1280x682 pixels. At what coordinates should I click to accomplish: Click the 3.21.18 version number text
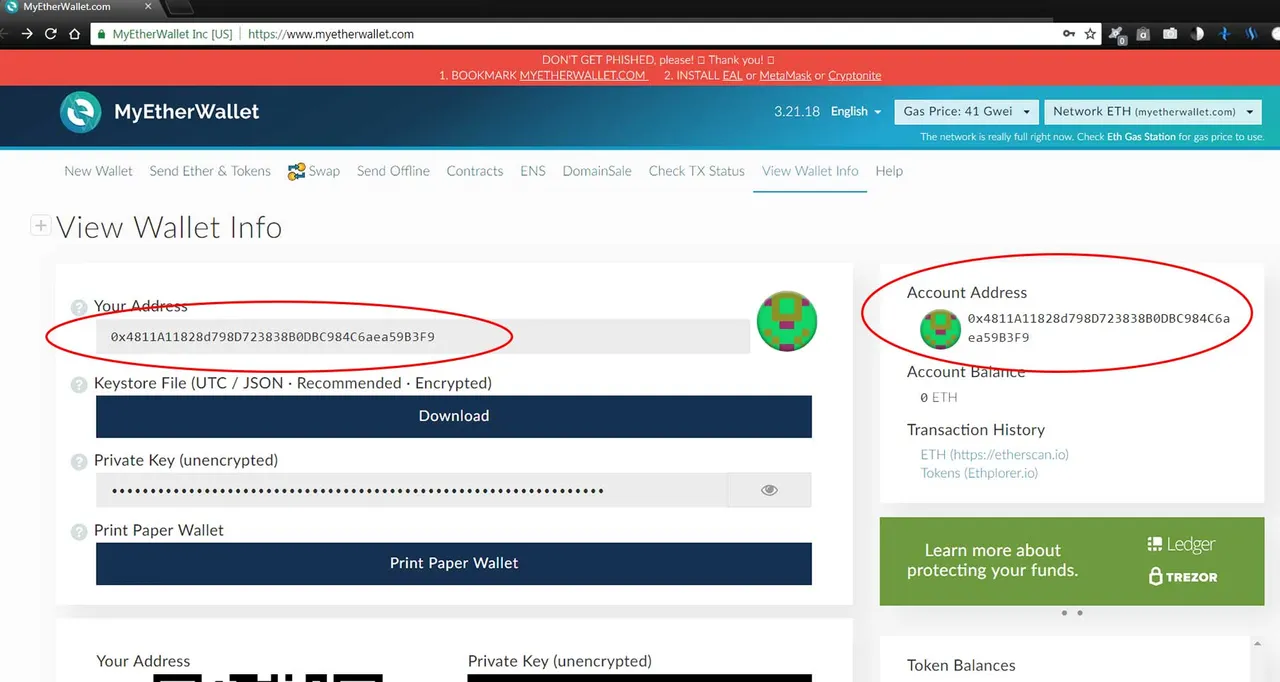pyautogui.click(x=797, y=111)
